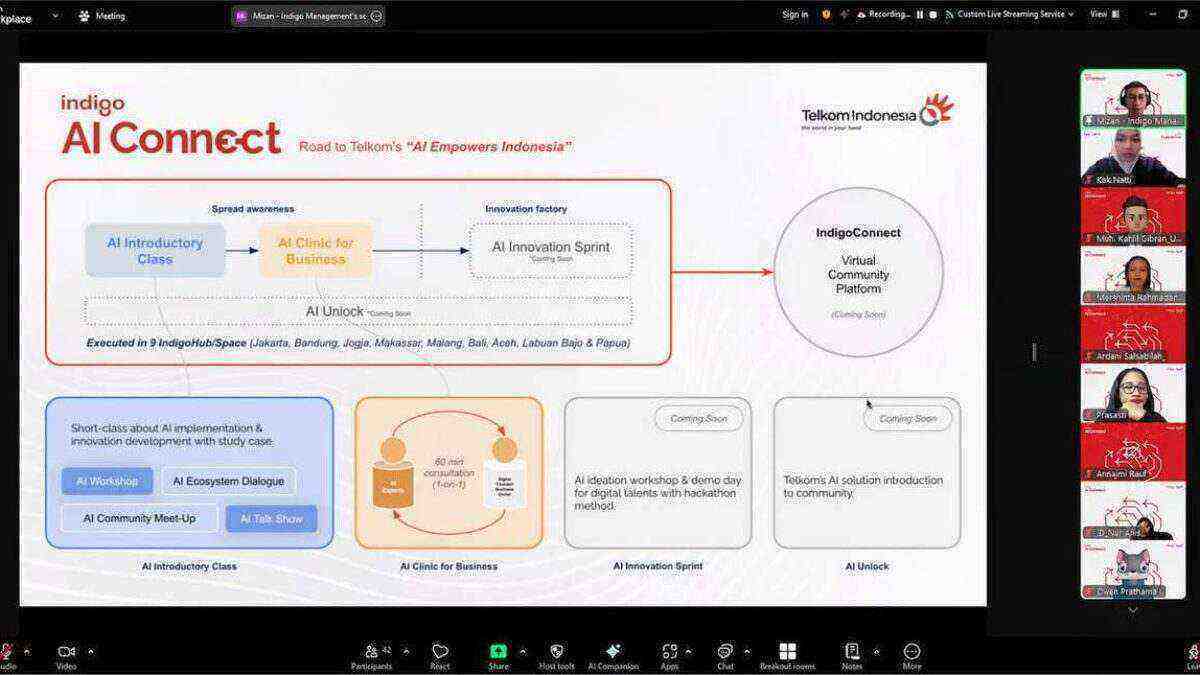Screen dimensions: 1200x675
Task: Select Muh. Kahlil Gibran's video thumbnail
Action: tap(1133, 216)
